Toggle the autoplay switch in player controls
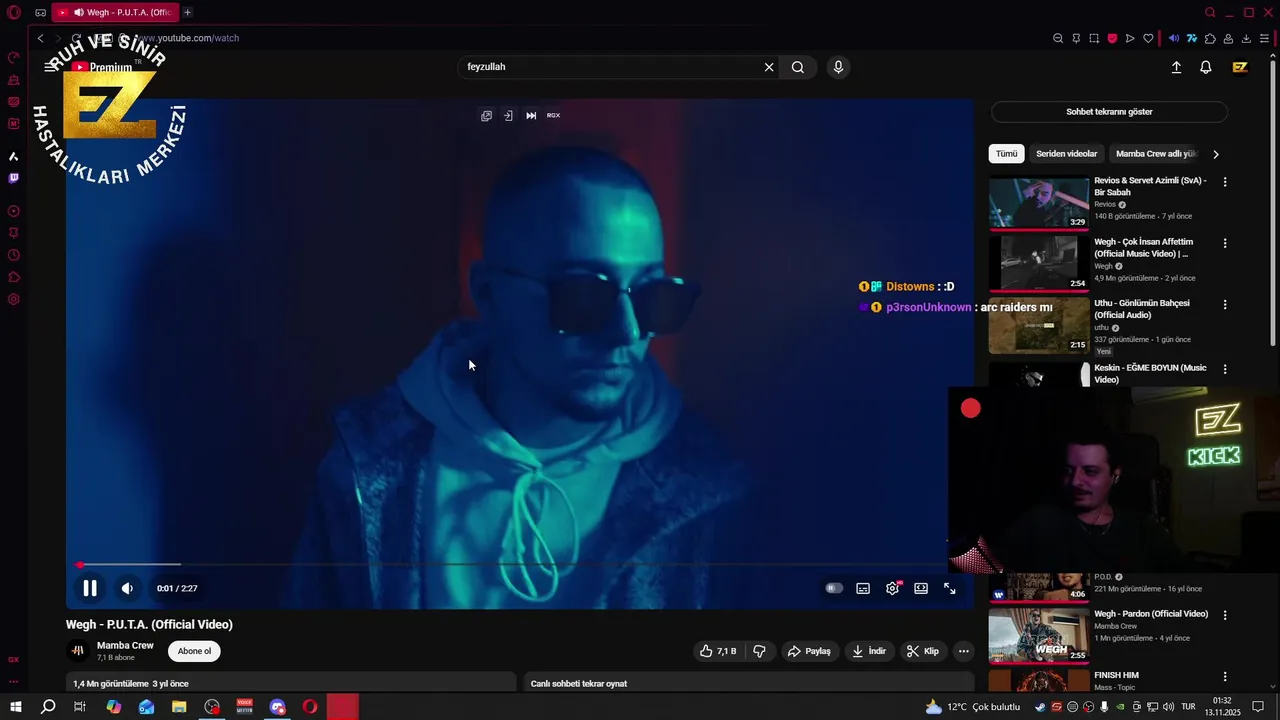Viewport: 1280px width, 720px height. point(833,588)
